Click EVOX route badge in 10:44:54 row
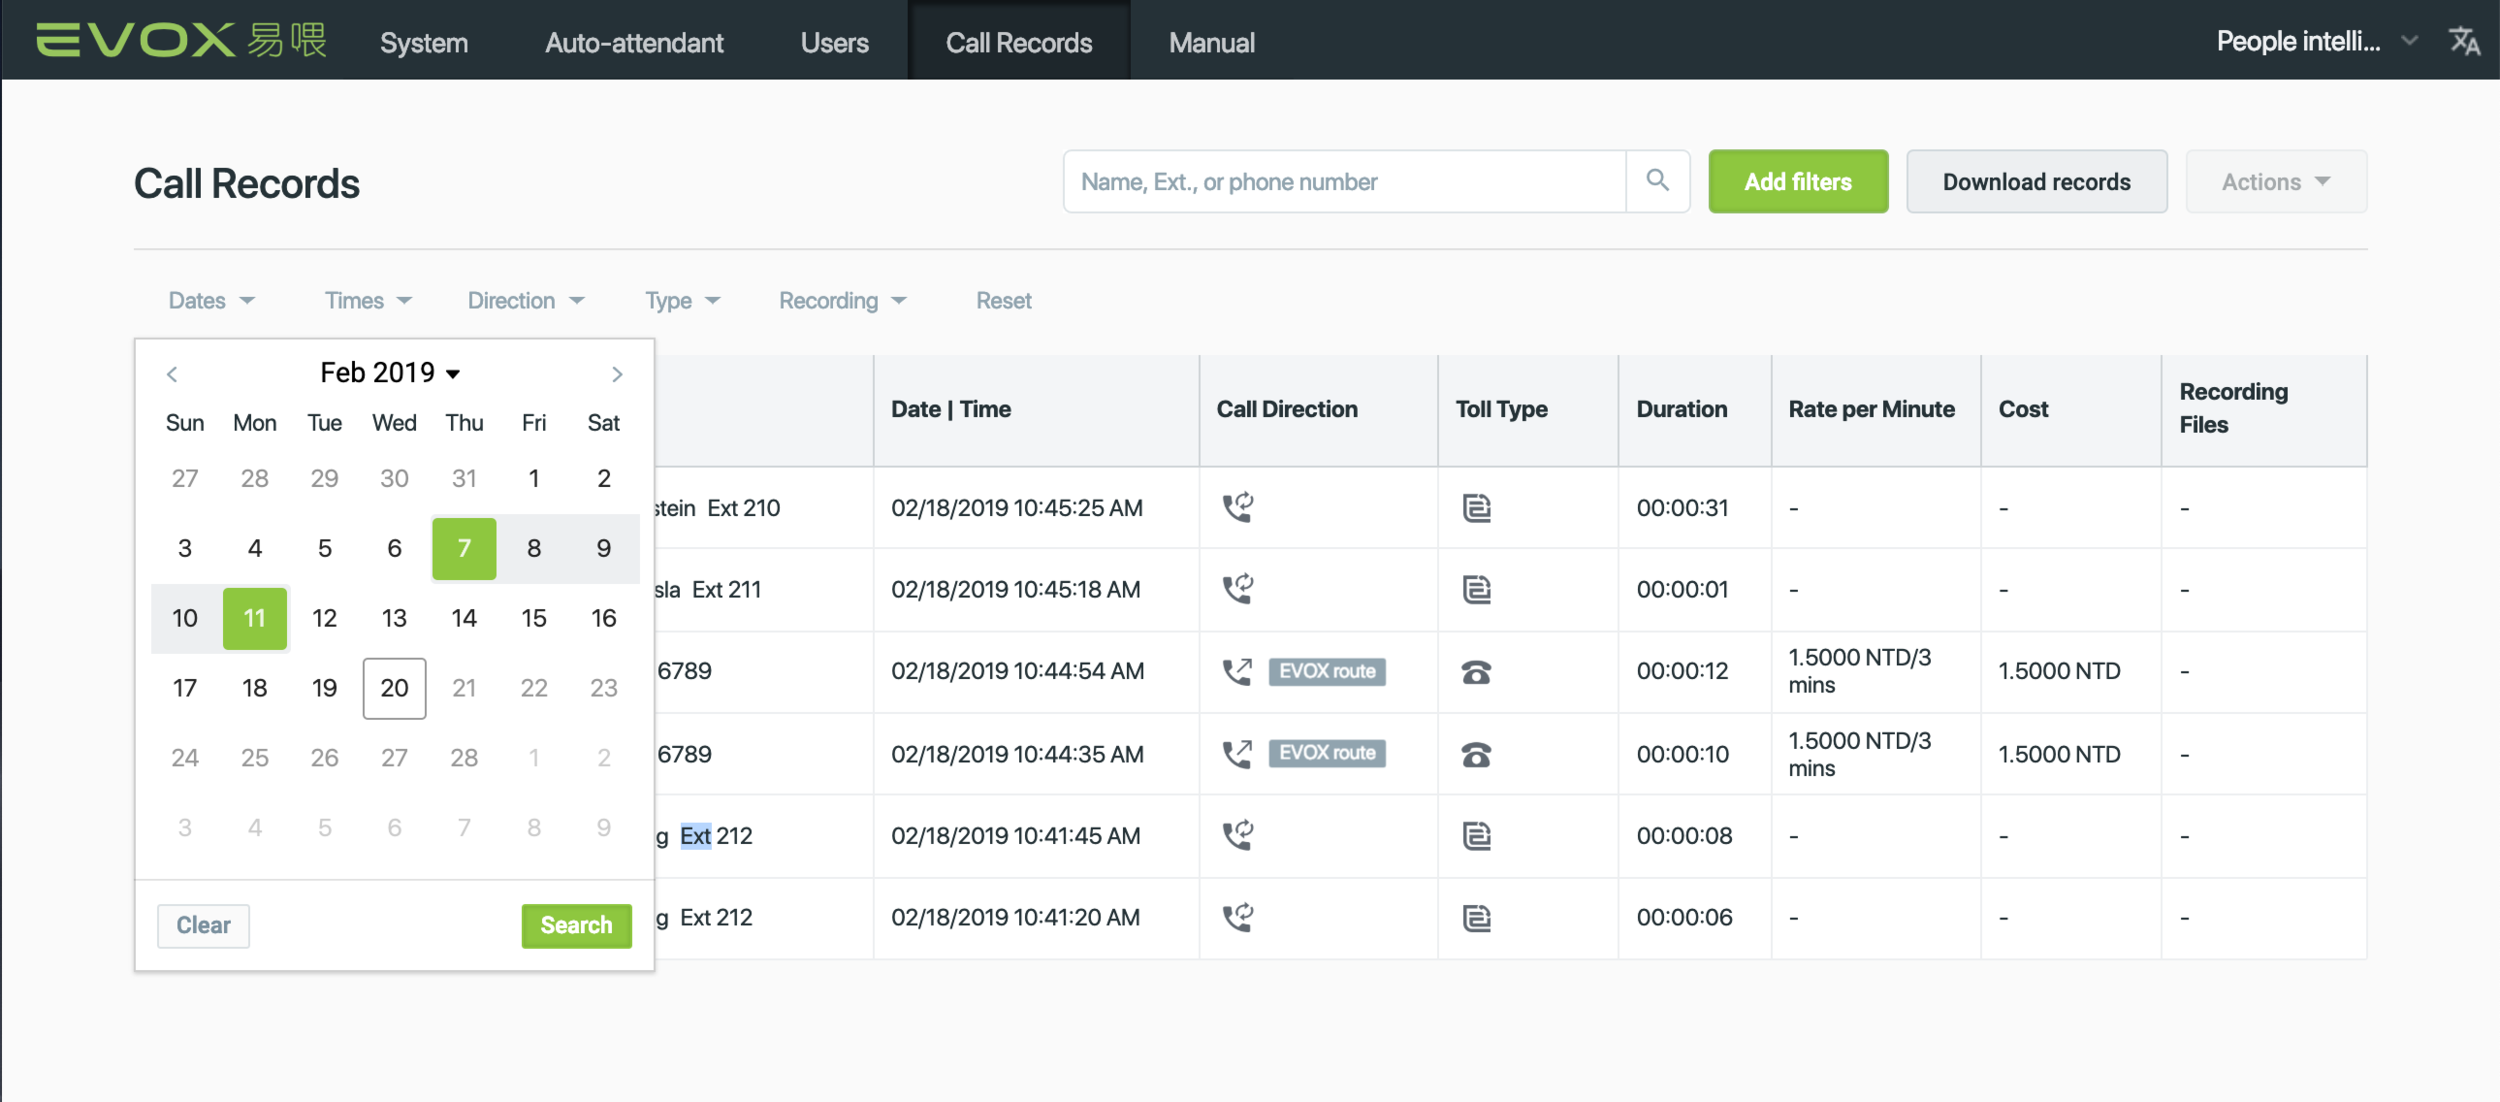Screen dimensions: 2500x1102 pos(1327,671)
